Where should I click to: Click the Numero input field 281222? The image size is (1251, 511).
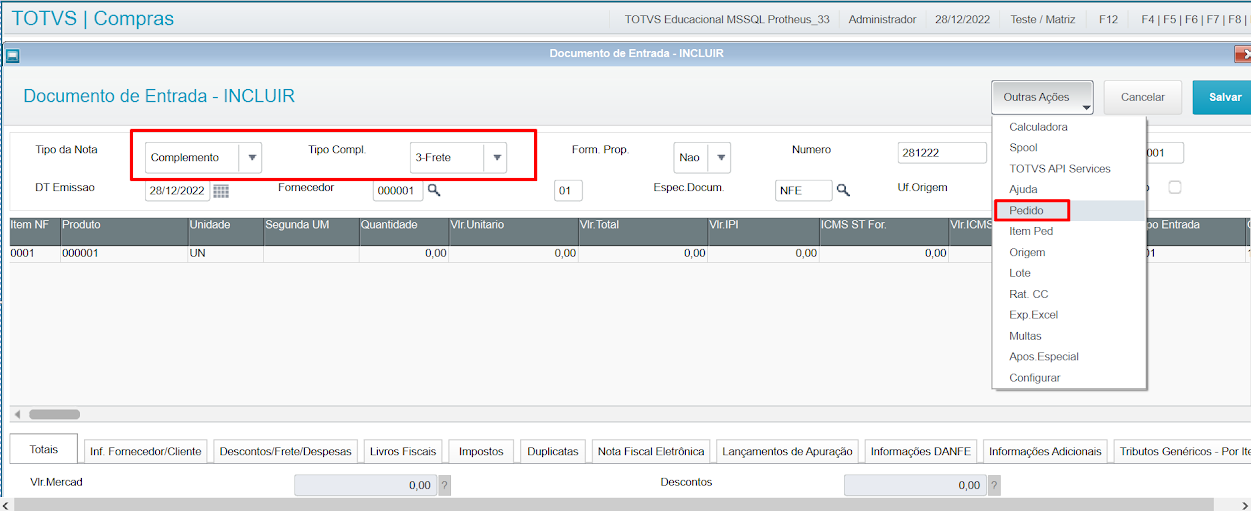click(x=942, y=153)
